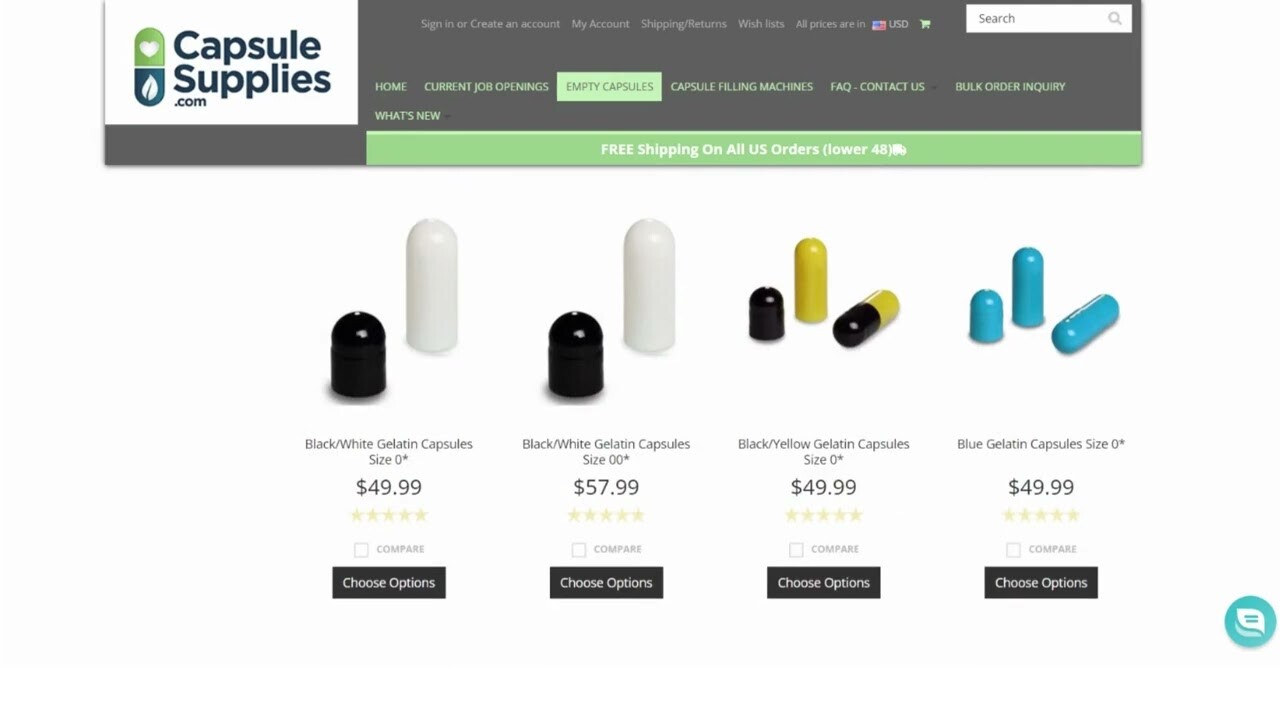Check Compare for Blue Gelatin Capsules
The image size is (1280, 720).
[x=1013, y=549]
